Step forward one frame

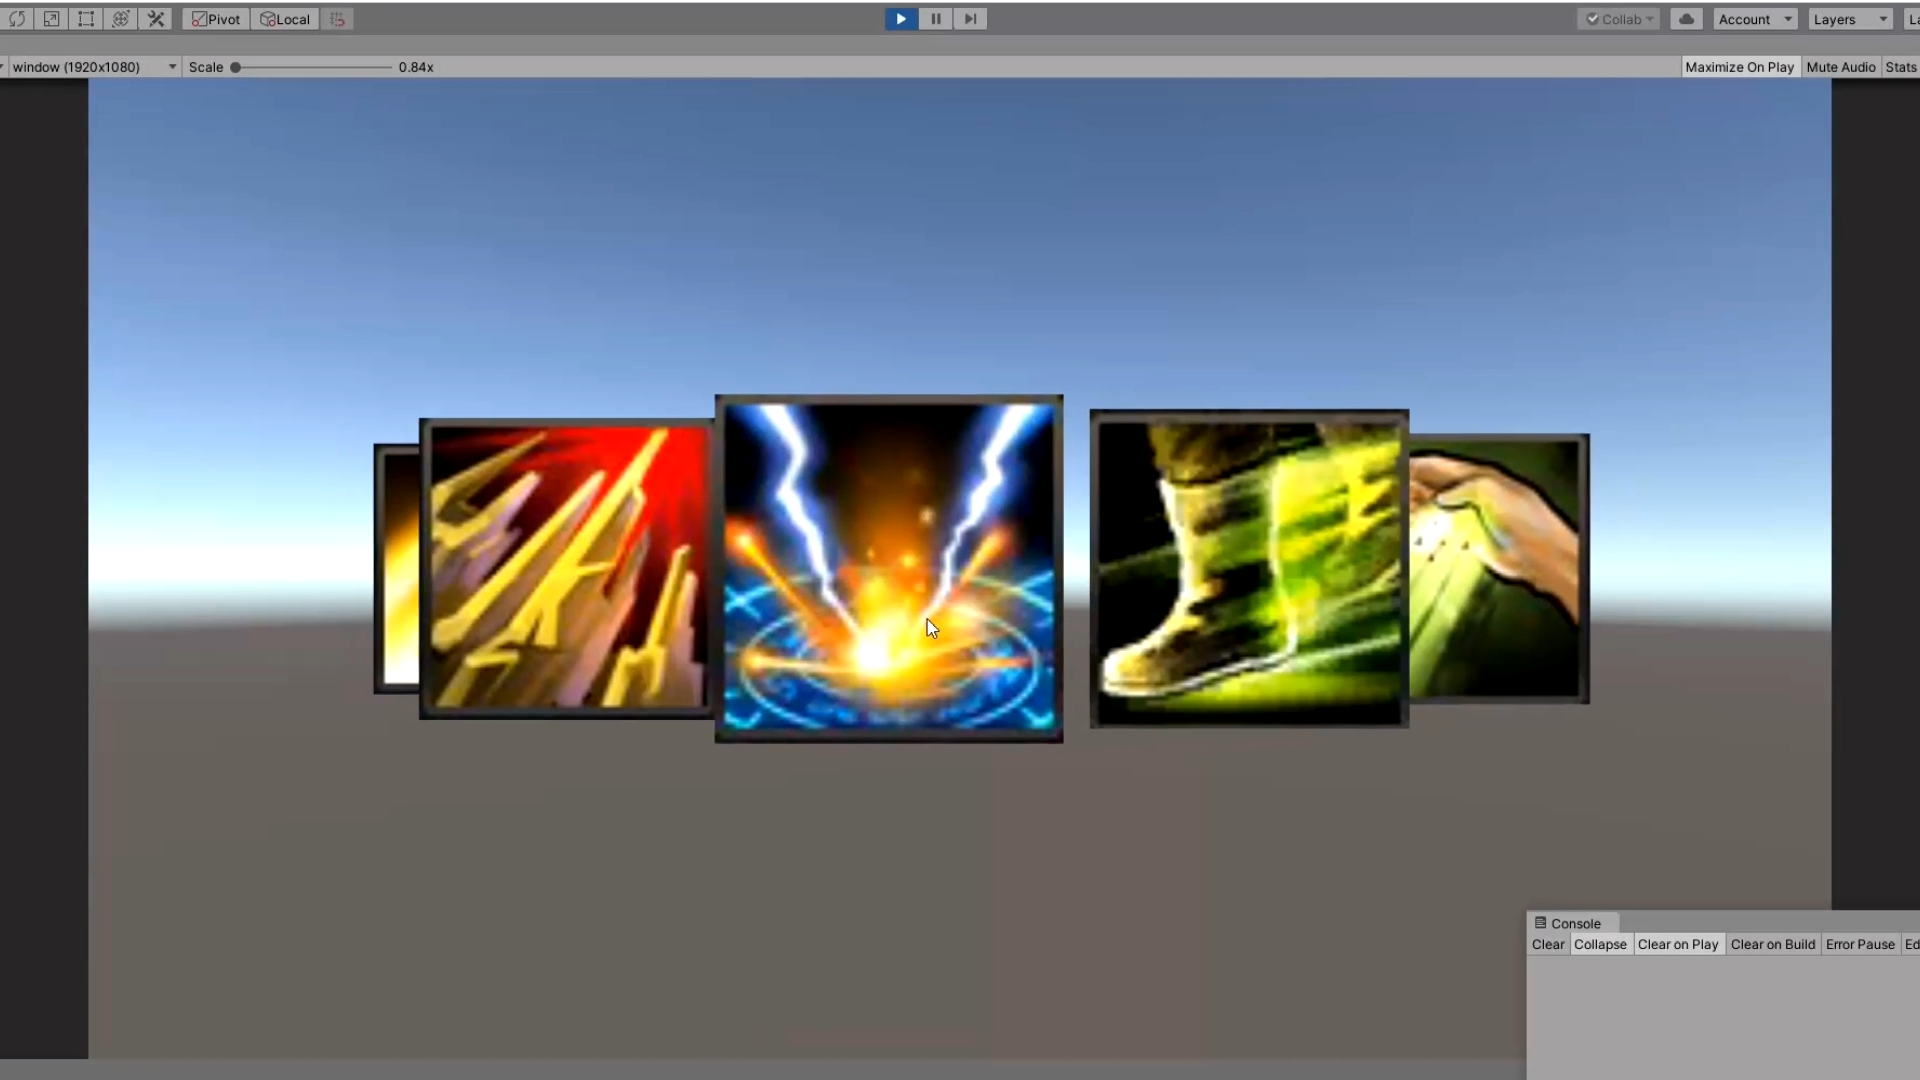(x=970, y=19)
